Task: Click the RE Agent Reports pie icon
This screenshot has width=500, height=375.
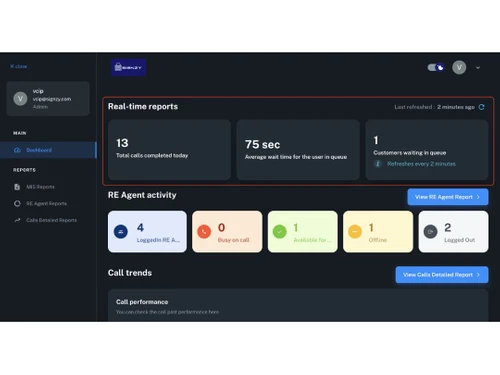Action: point(17,203)
